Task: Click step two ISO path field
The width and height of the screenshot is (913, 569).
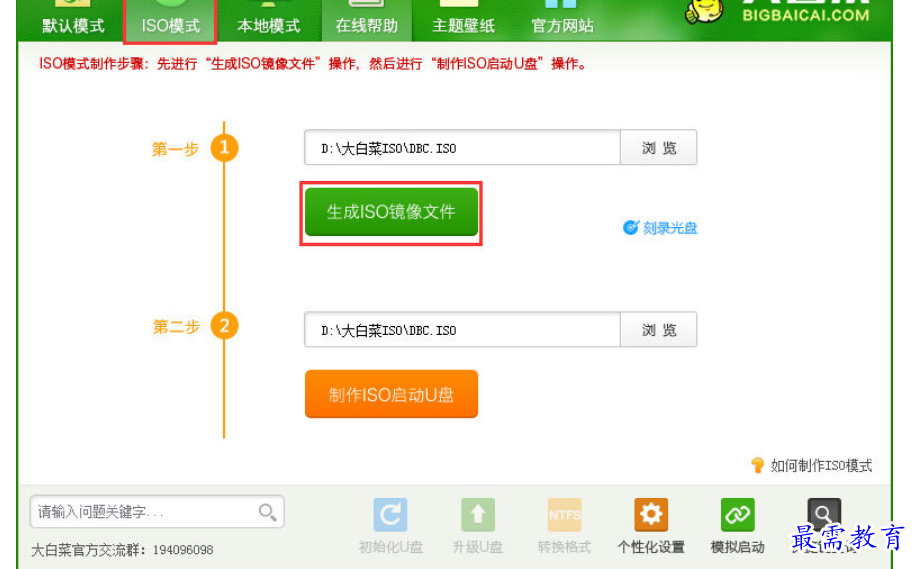Action: pos(462,330)
